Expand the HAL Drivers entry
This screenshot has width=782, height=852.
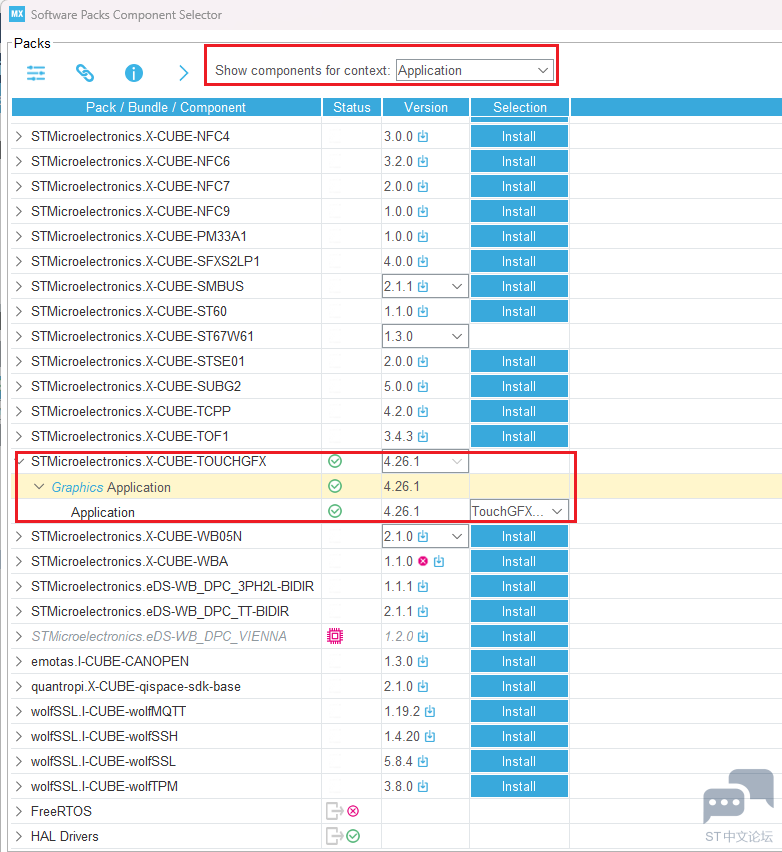[x=19, y=836]
